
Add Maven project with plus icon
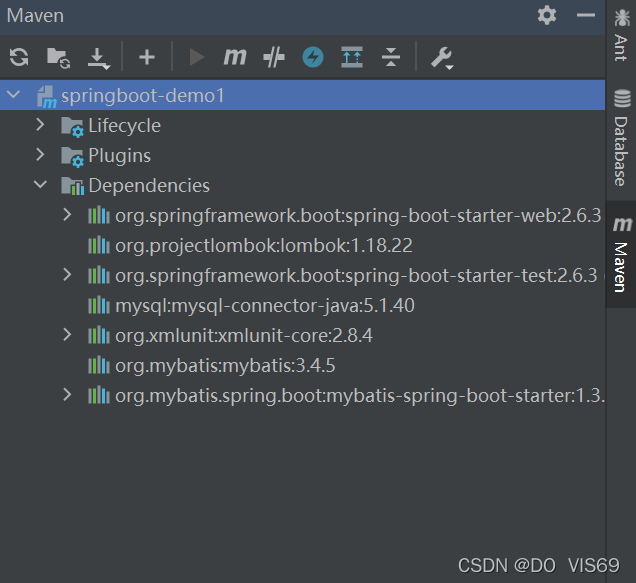click(147, 57)
